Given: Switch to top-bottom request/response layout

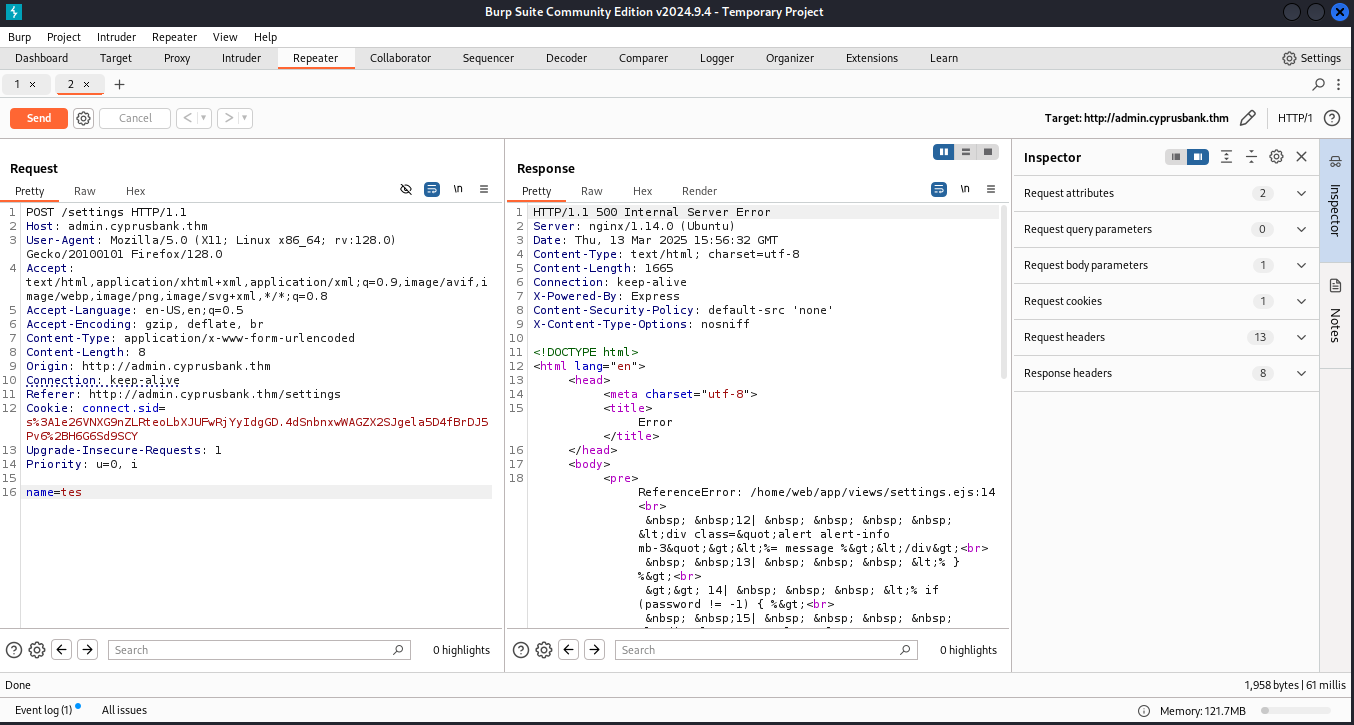Looking at the screenshot, I should tap(965, 152).
